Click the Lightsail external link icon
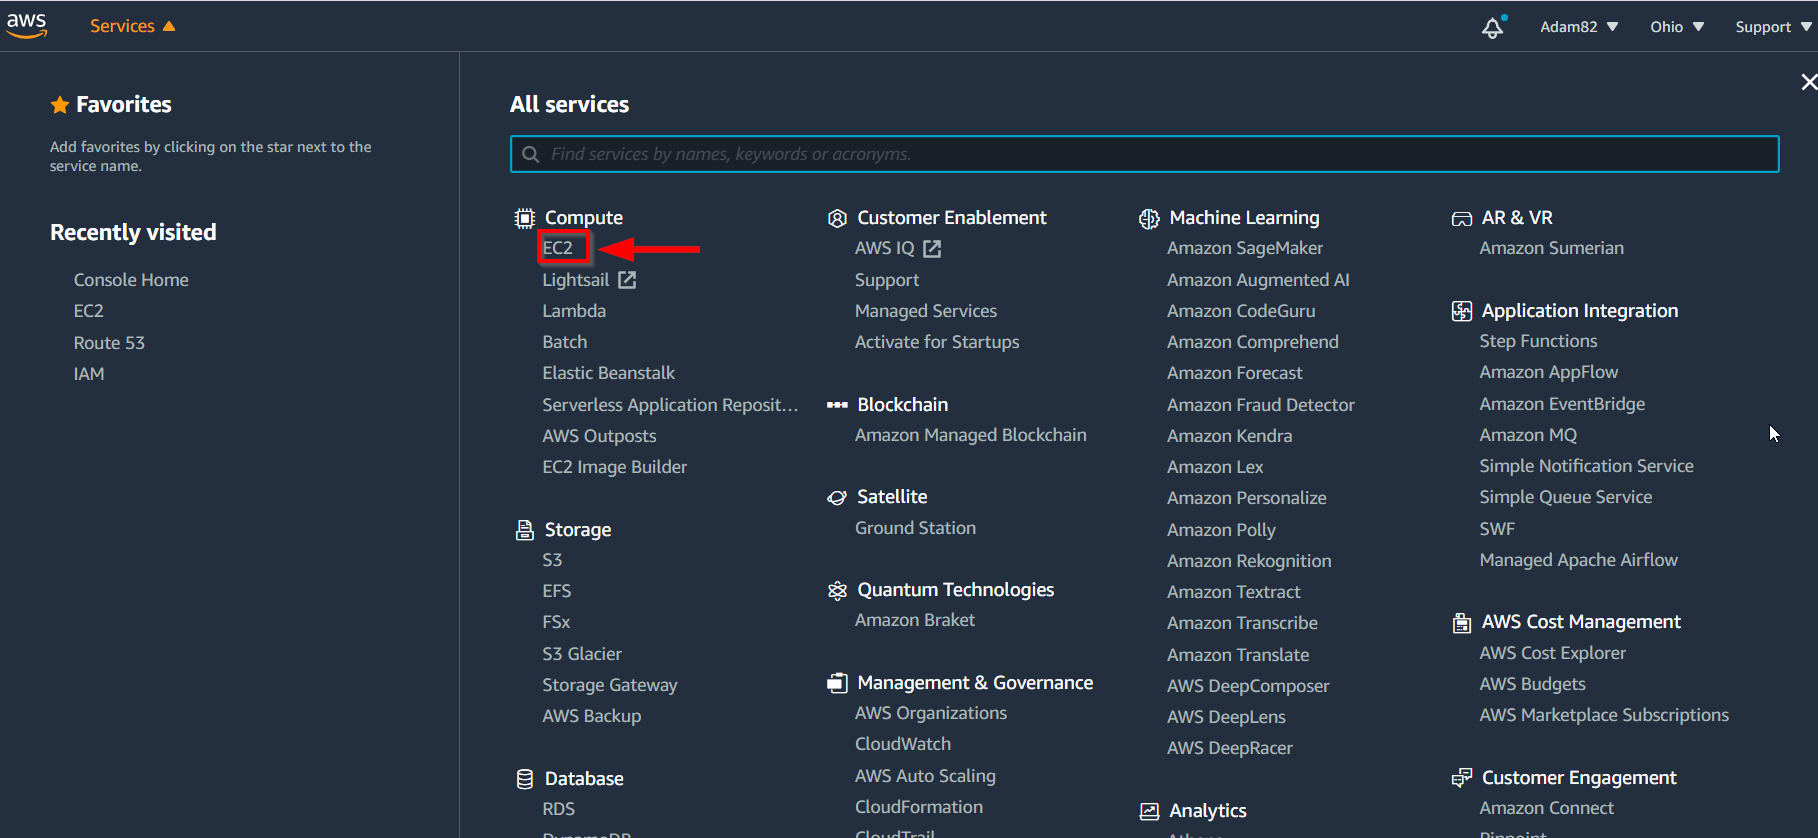Viewport: 1818px width, 838px height. click(x=627, y=280)
